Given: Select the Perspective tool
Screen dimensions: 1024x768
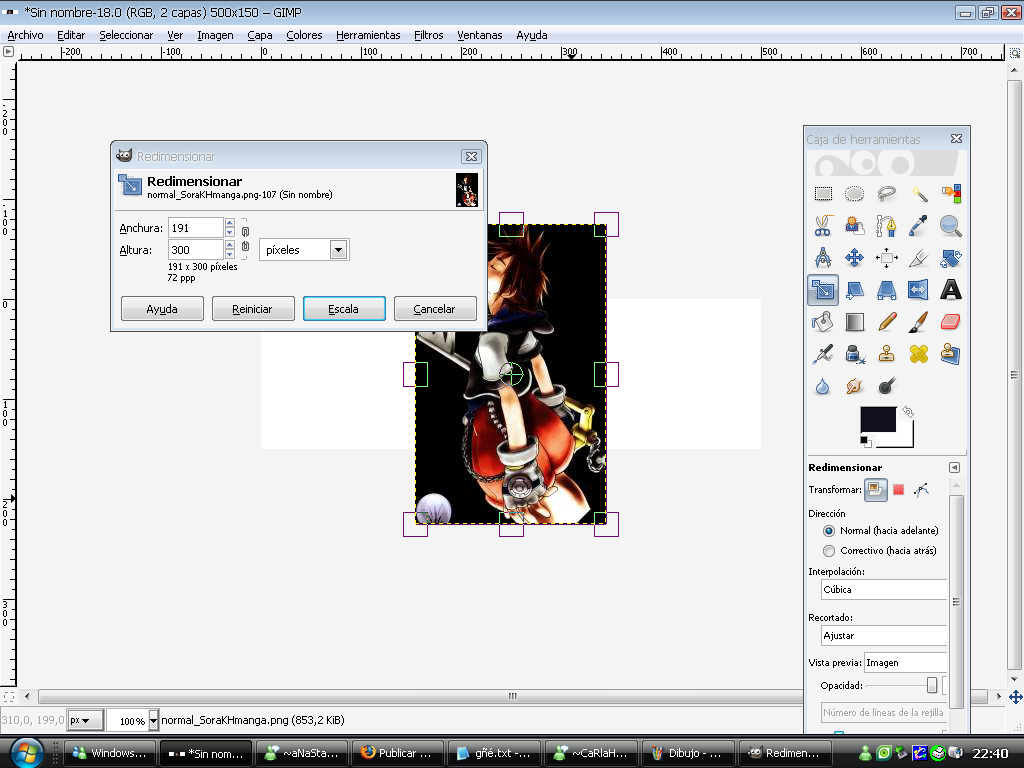Looking at the screenshot, I should pyautogui.click(x=886, y=290).
